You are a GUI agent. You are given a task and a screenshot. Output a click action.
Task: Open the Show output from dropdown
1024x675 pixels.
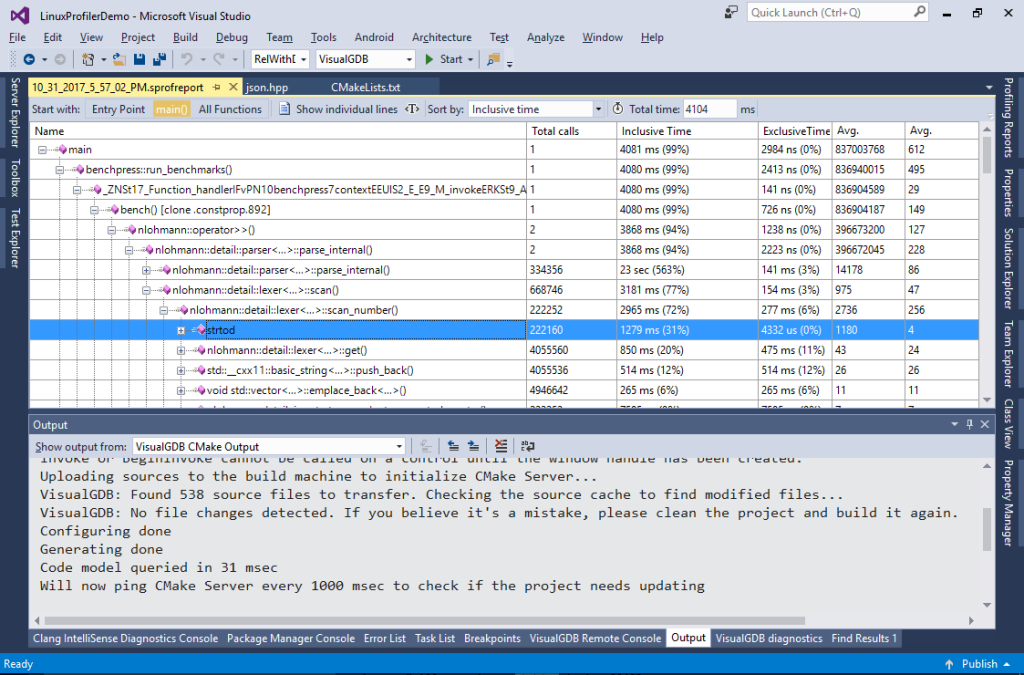[x=398, y=446]
